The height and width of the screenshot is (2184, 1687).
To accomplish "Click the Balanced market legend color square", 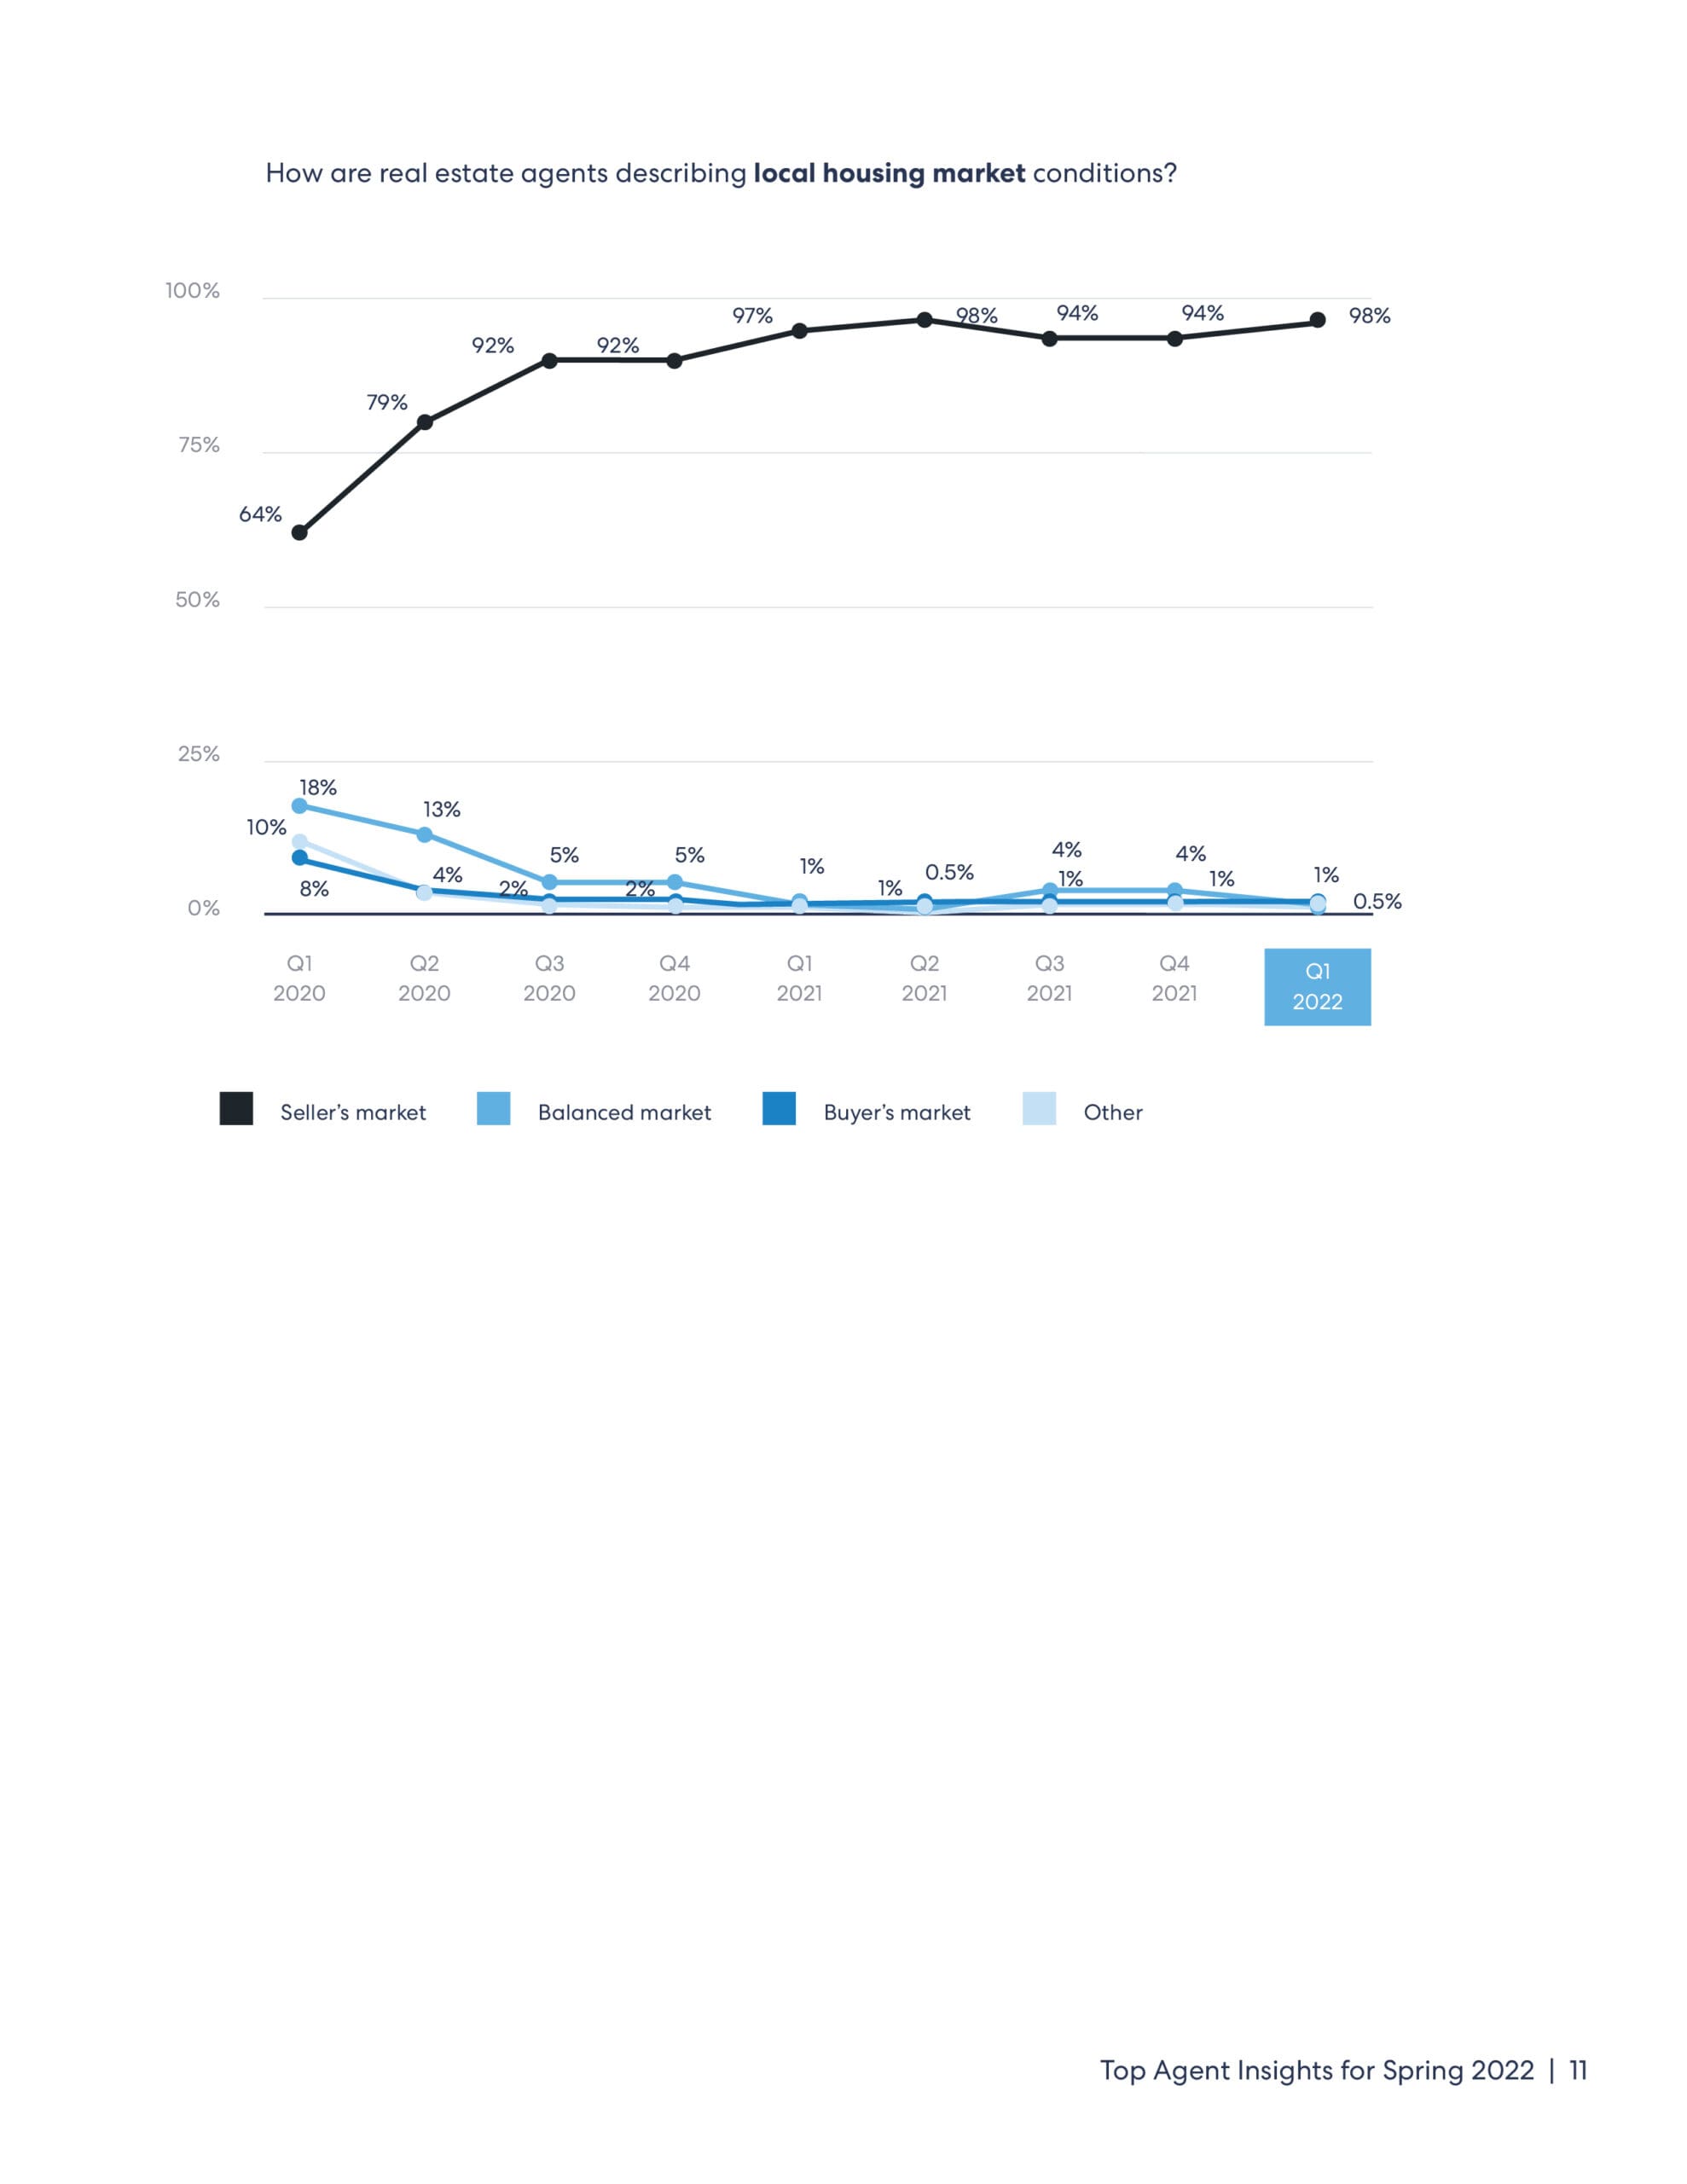I will [x=494, y=1108].
